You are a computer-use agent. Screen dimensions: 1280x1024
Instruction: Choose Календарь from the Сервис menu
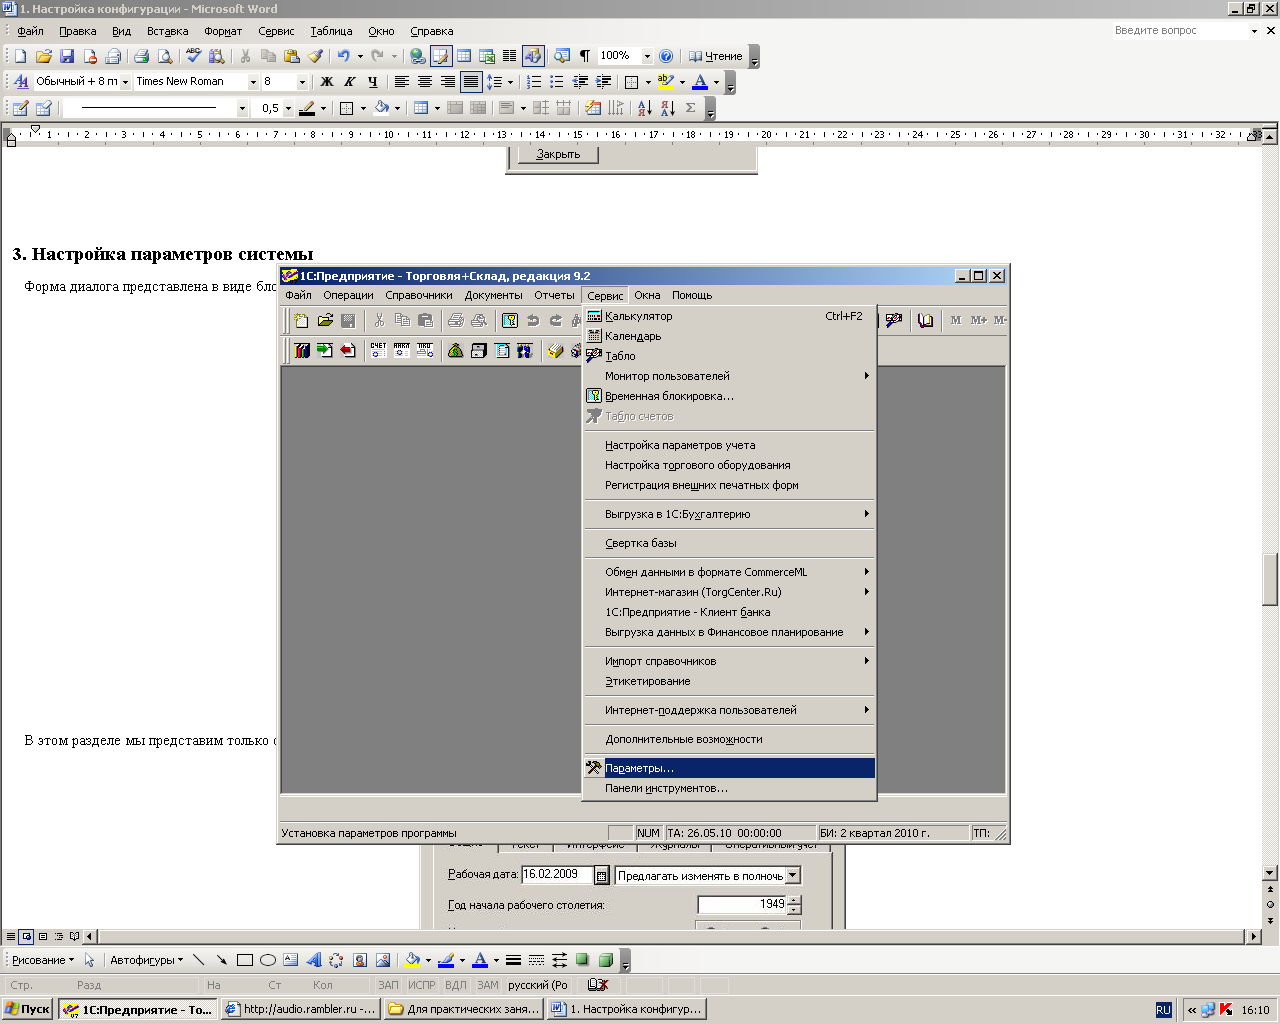coord(728,336)
